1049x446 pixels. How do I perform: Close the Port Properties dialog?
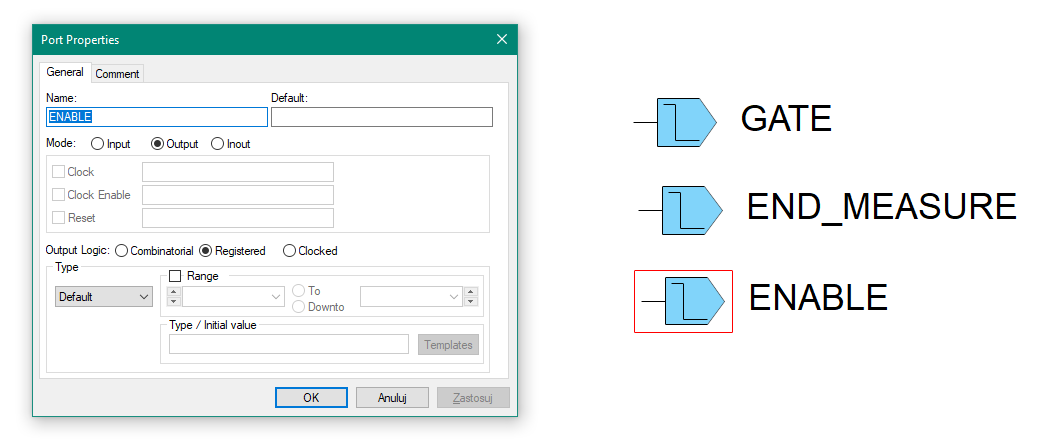502,40
